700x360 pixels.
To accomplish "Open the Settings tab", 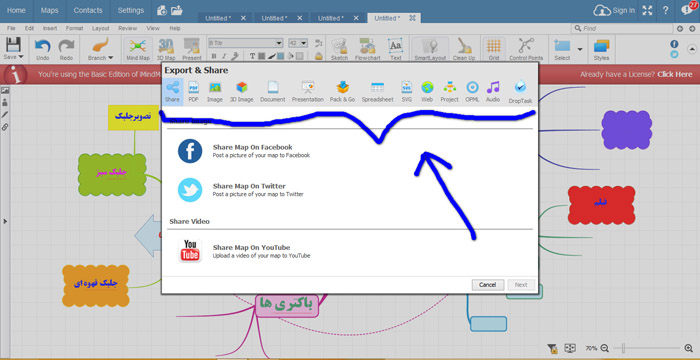I will 131,10.
